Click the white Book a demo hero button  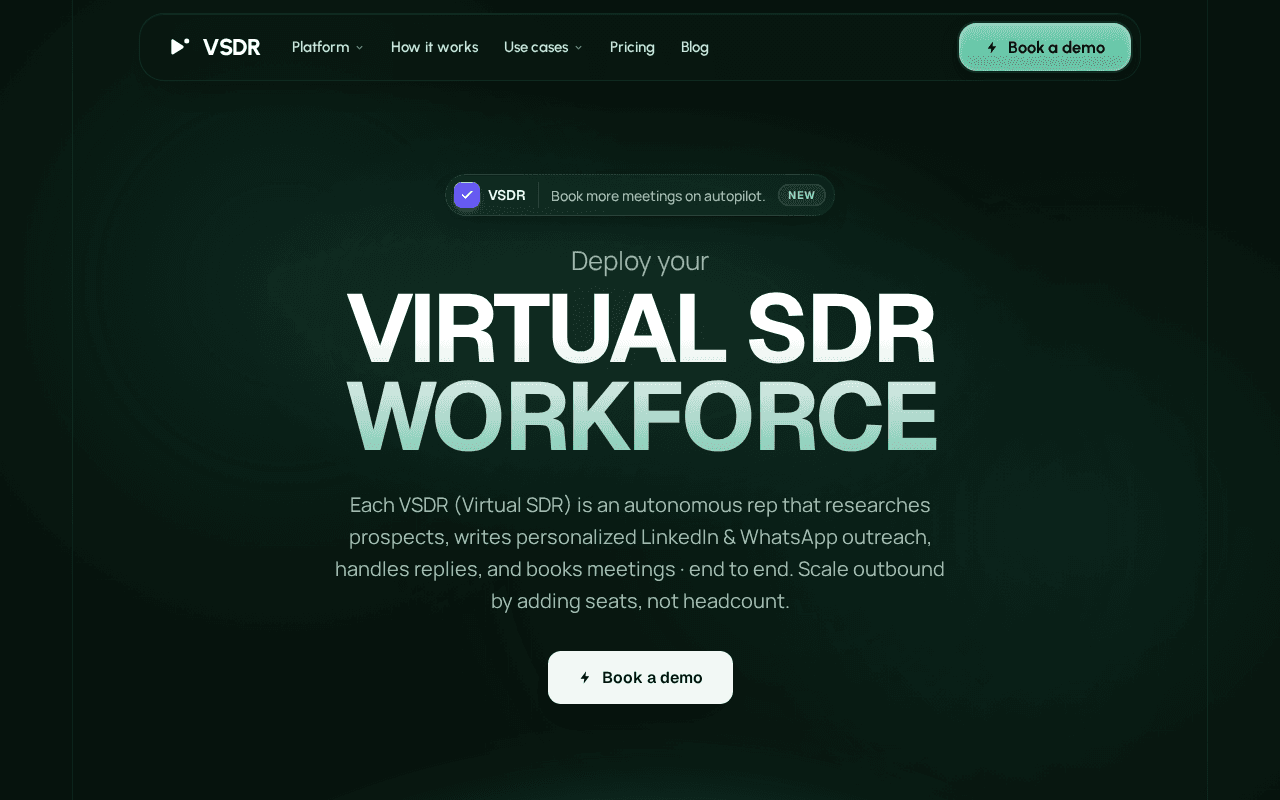pyautogui.click(x=640, y=677)
